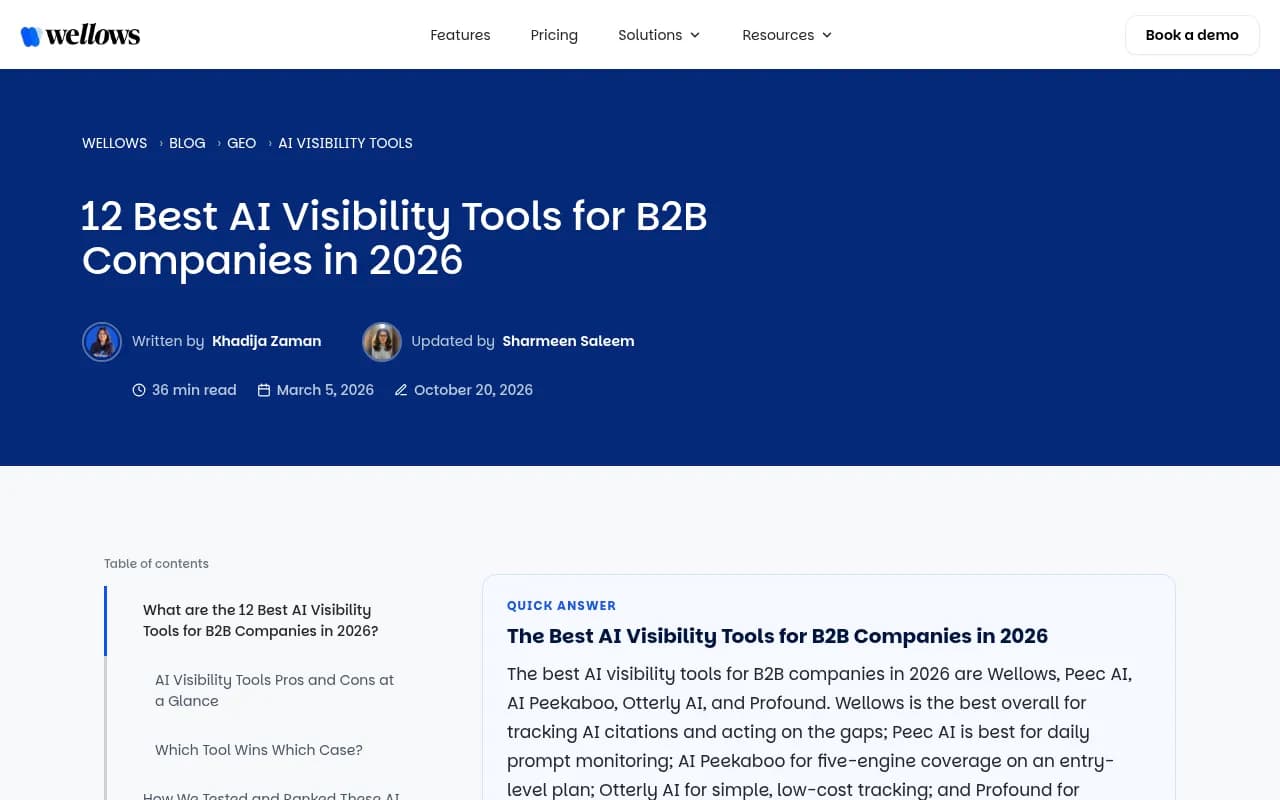Viewport: 1280px width, 800px height.
Task: Open the Features page
Action: click(460, 35)
